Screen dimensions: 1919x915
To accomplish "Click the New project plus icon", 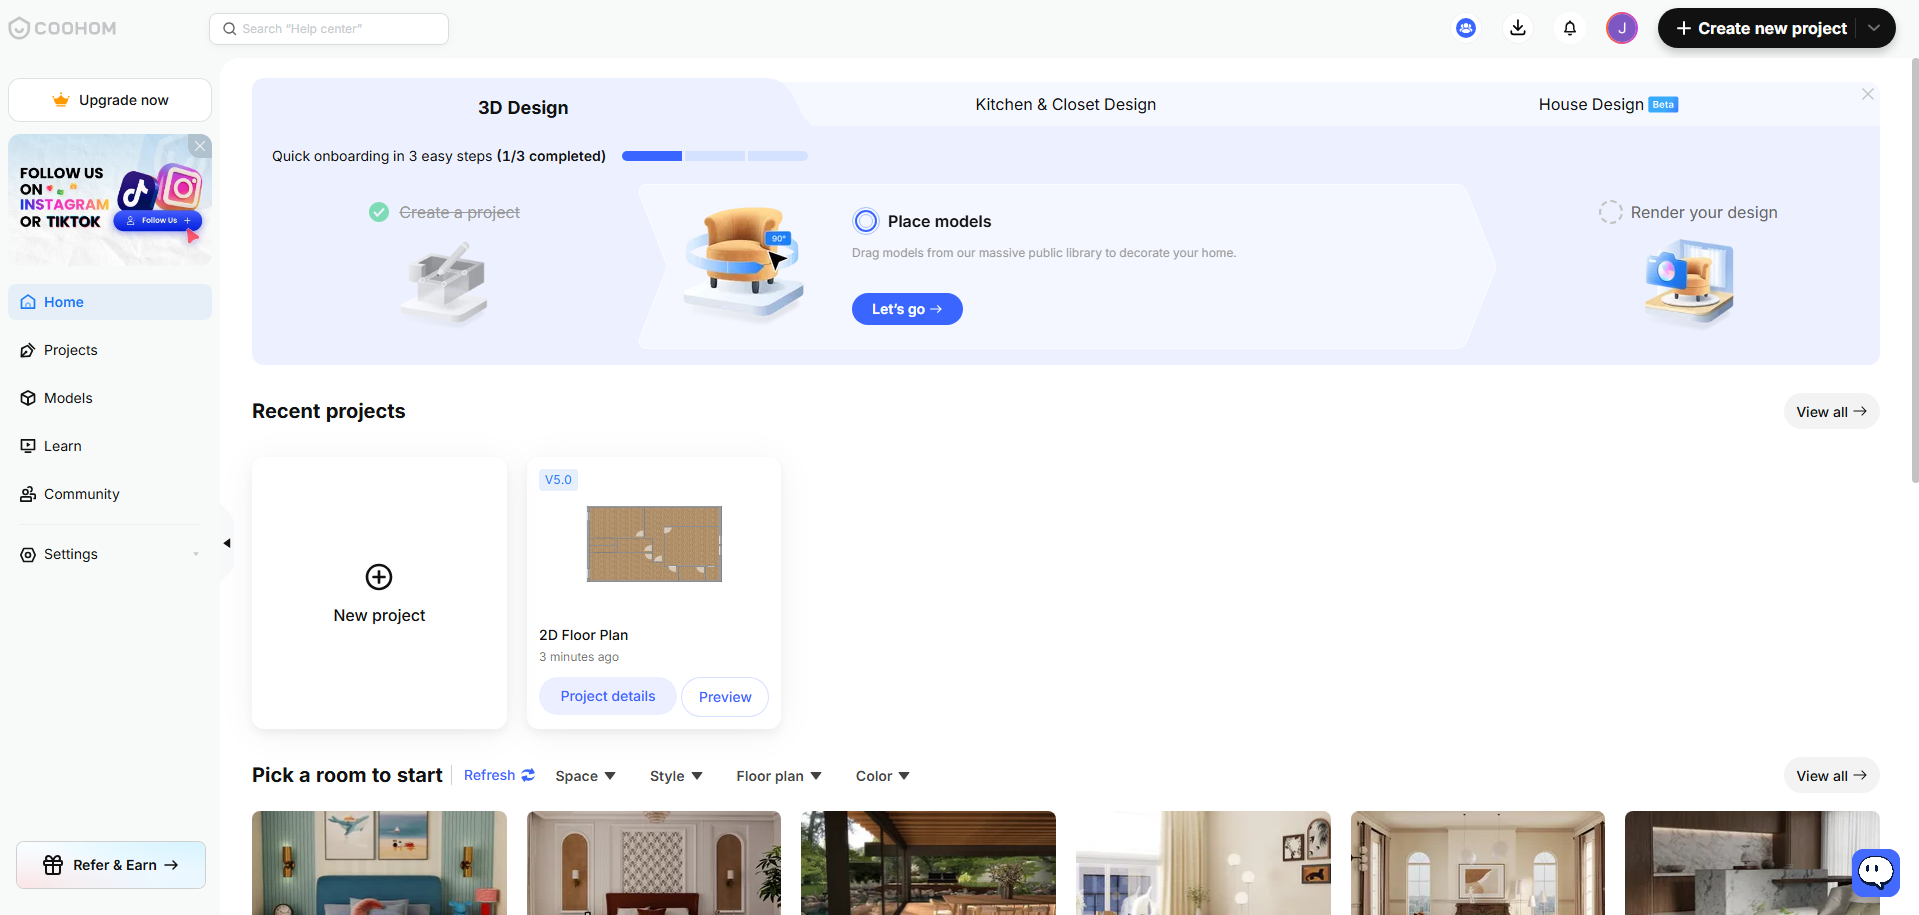I will click(x=379, y=577).
